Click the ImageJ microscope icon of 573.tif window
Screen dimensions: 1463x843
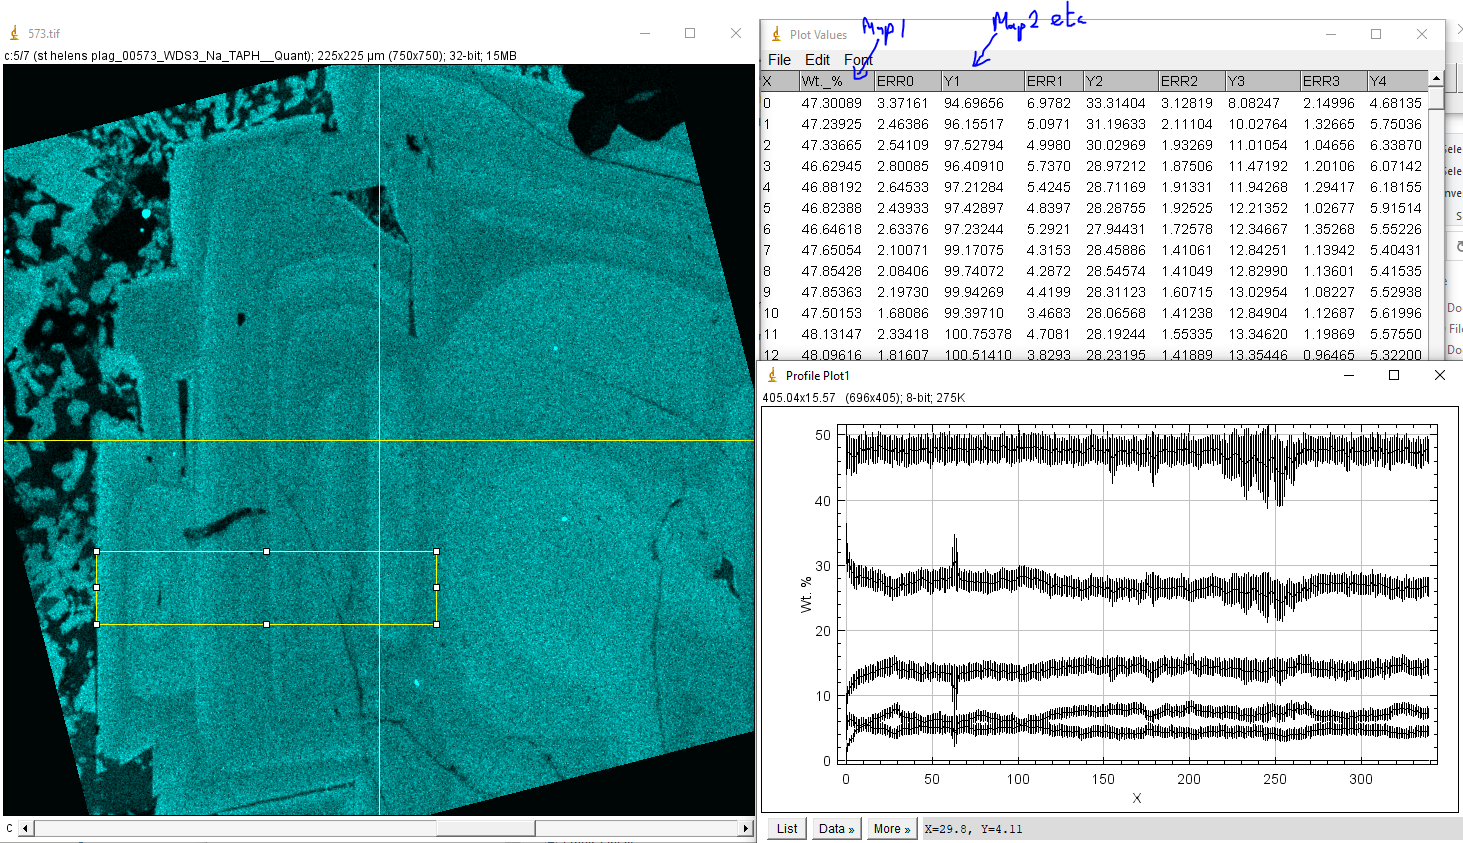[x=14, y=33]
